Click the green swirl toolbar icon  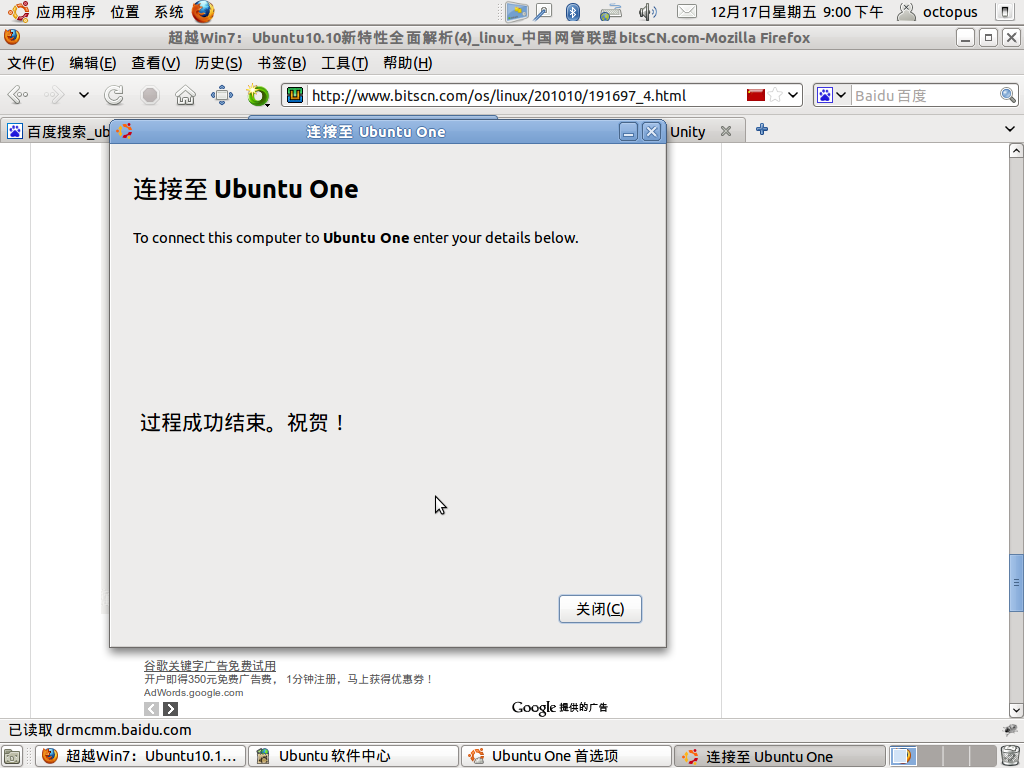(x=258, y=95)
